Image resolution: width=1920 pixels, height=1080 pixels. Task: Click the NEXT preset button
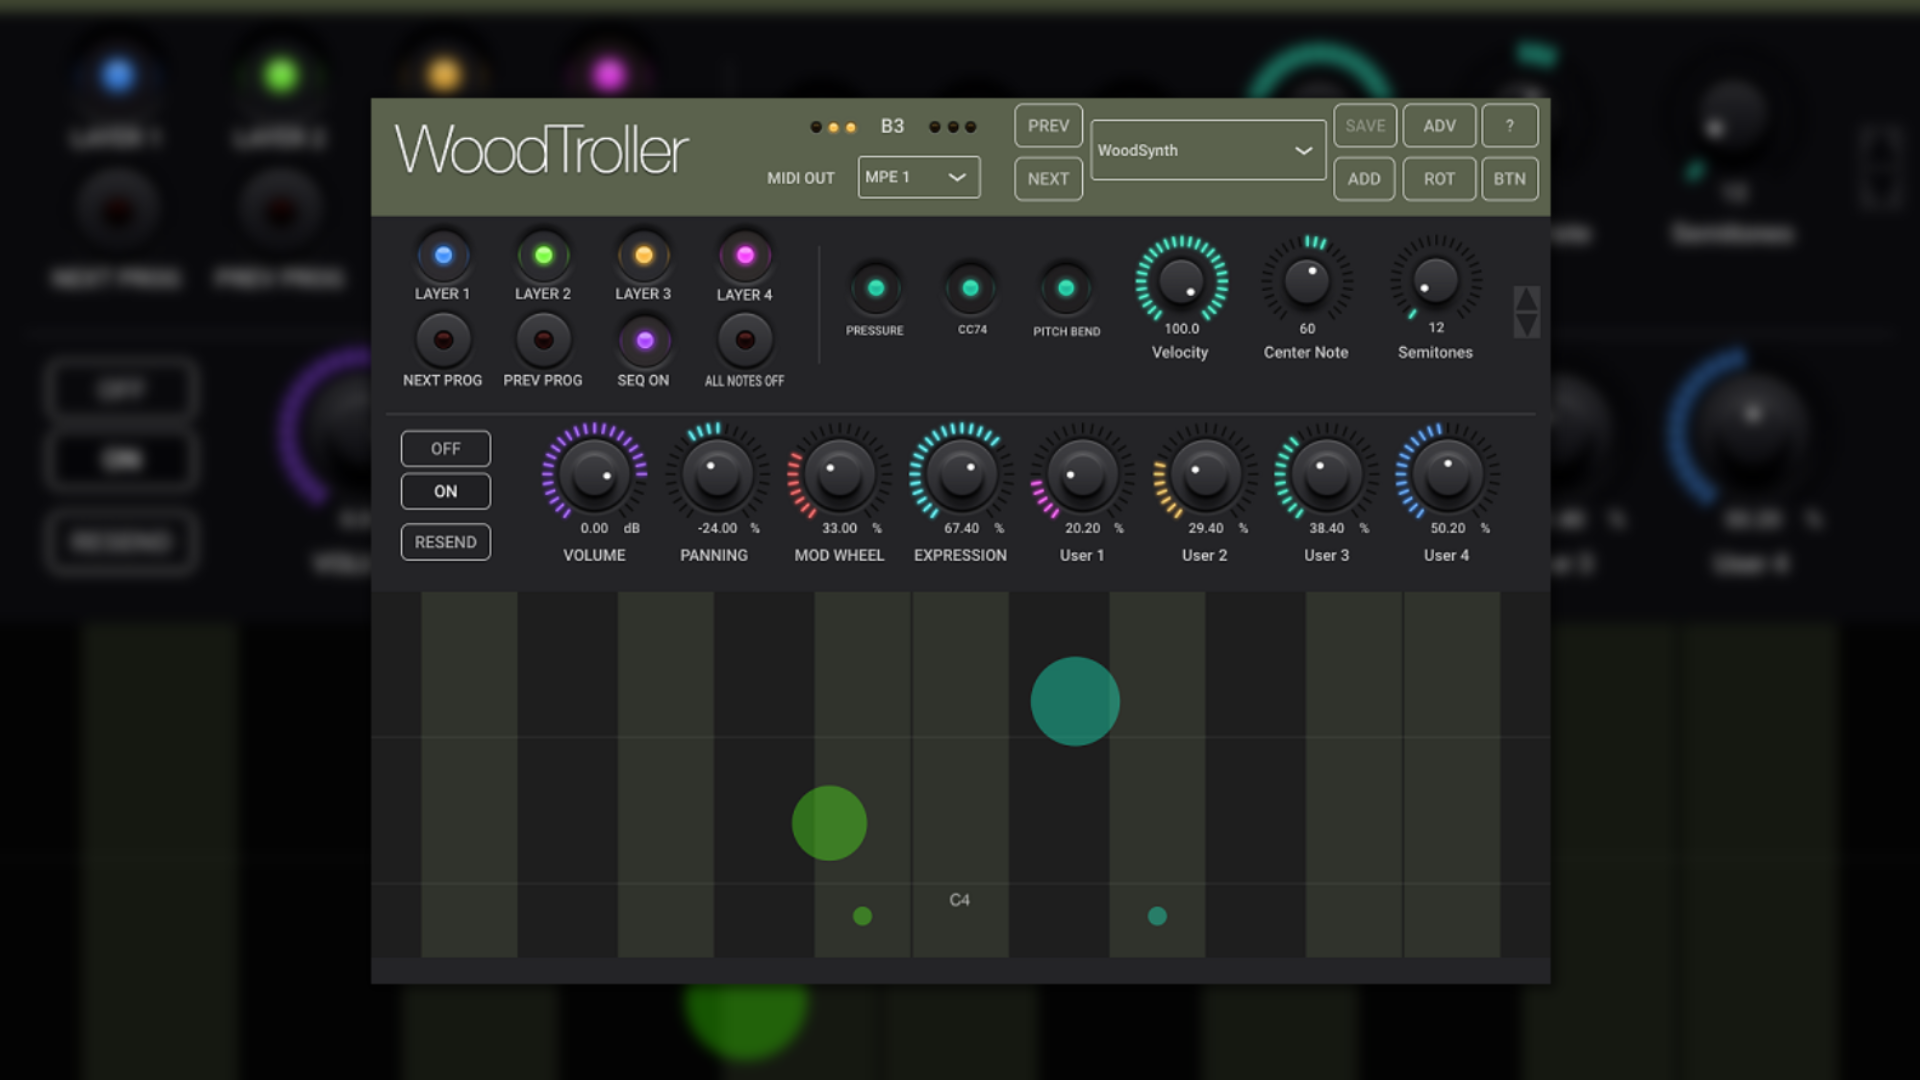pyautogui.click(x=1047, y=179)
